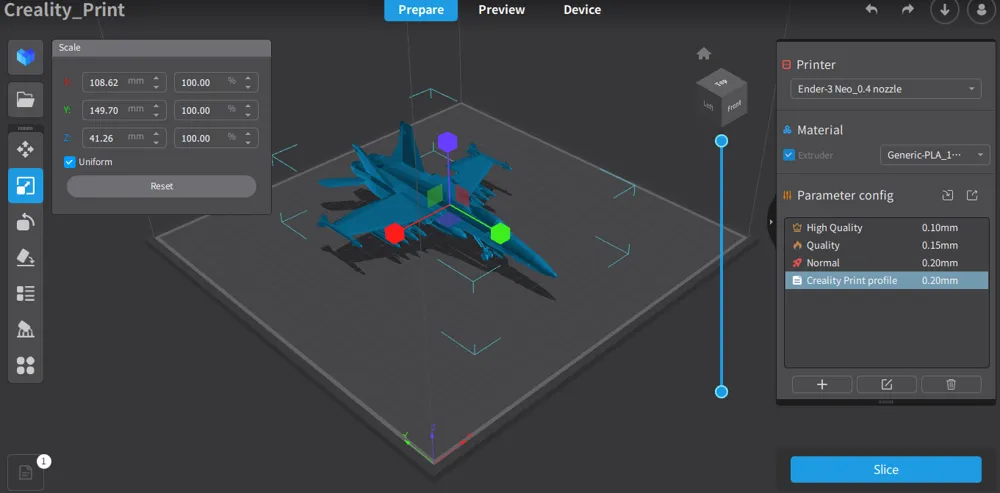
Task: Add new parameter profile with plus button
Action: coord(822,384)
